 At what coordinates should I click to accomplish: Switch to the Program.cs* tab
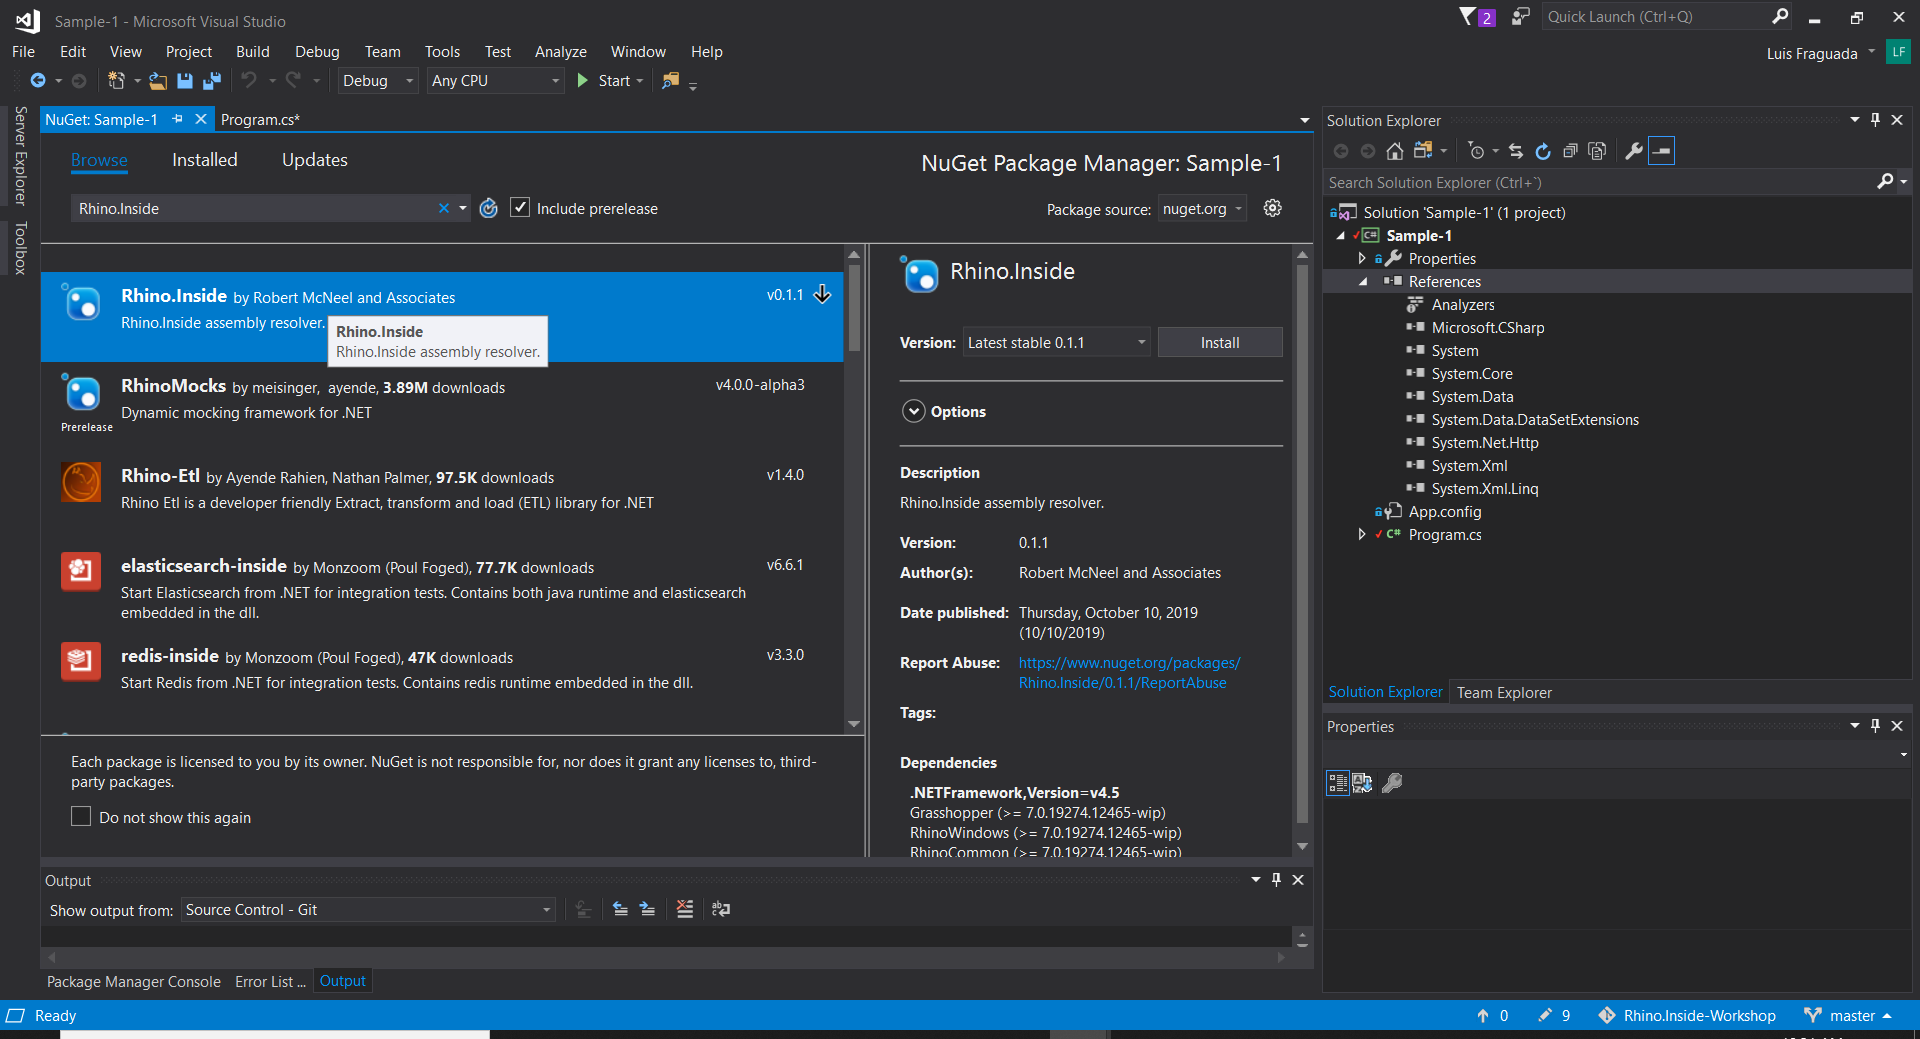[260, 120]
